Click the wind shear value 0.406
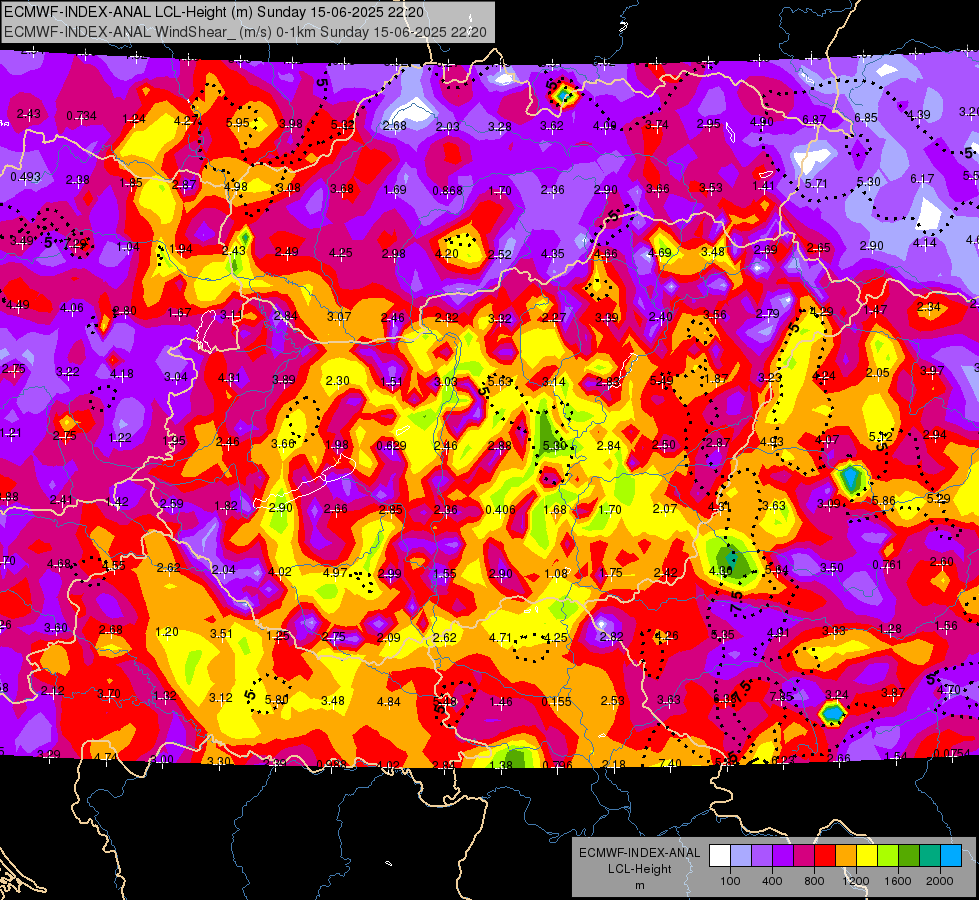Image resolution: width=979 pixels, height=900 pixels. coord(501,510)
